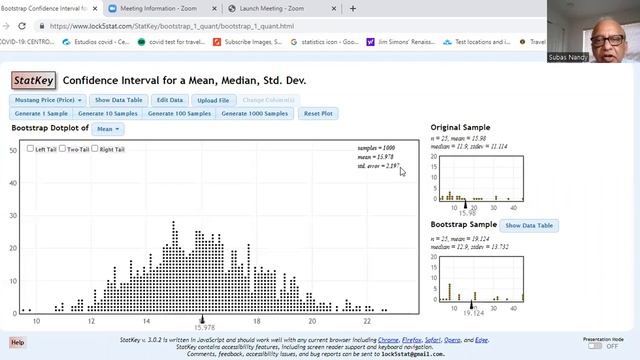
Task: Open the statistics icon Google bookmark
Action: tap(324, 42)
